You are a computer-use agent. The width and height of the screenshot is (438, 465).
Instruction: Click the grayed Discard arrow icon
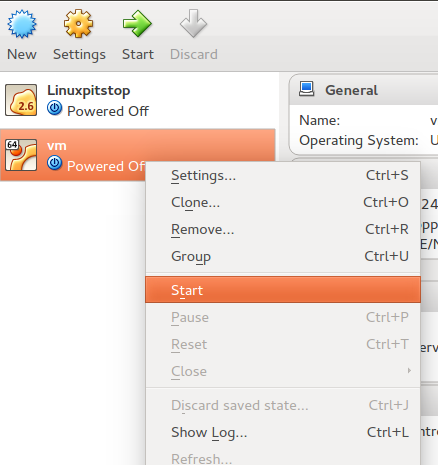[x=193, y=23]
